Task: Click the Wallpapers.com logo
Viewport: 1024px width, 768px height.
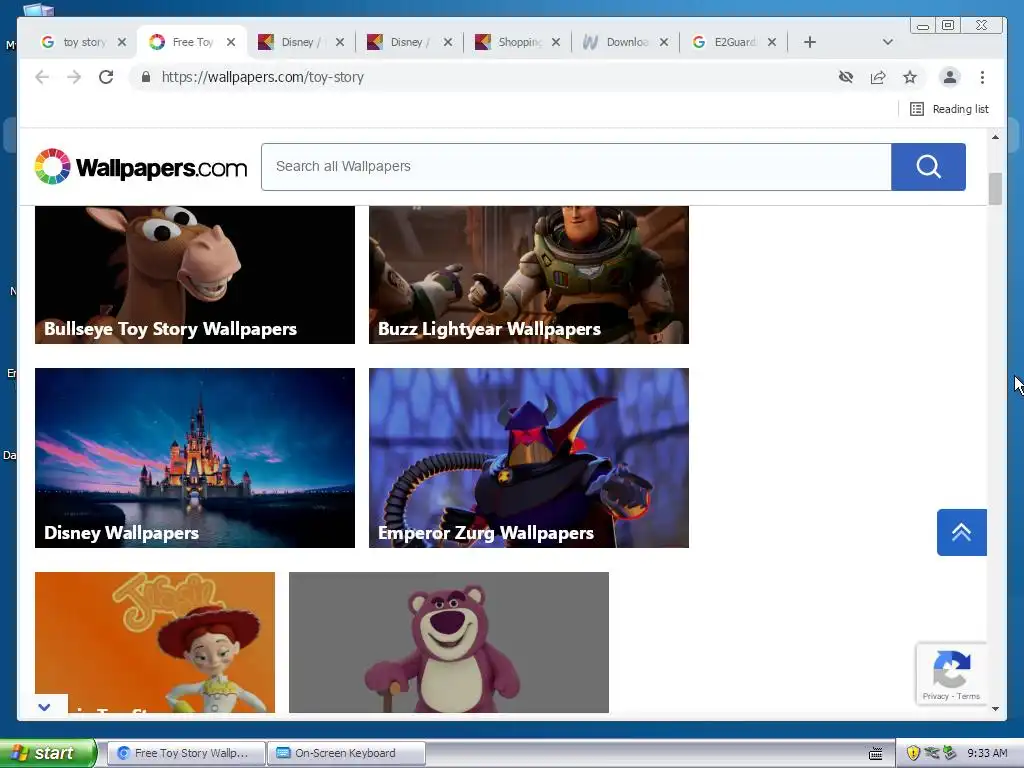Action: 141,167
